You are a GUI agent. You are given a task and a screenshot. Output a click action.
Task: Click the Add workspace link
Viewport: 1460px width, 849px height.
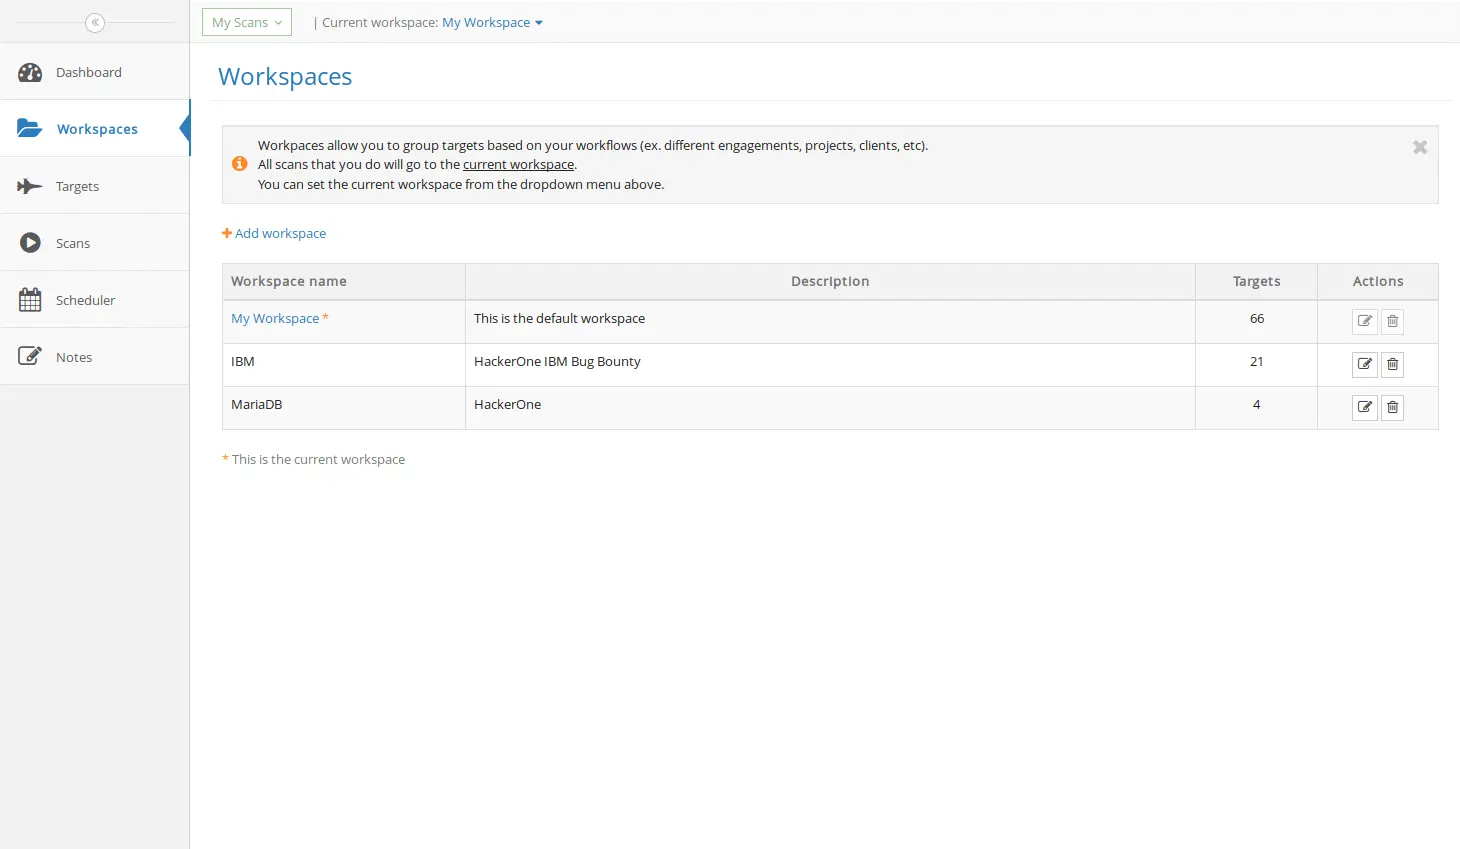pyautogui.click(x=274, y=233)
